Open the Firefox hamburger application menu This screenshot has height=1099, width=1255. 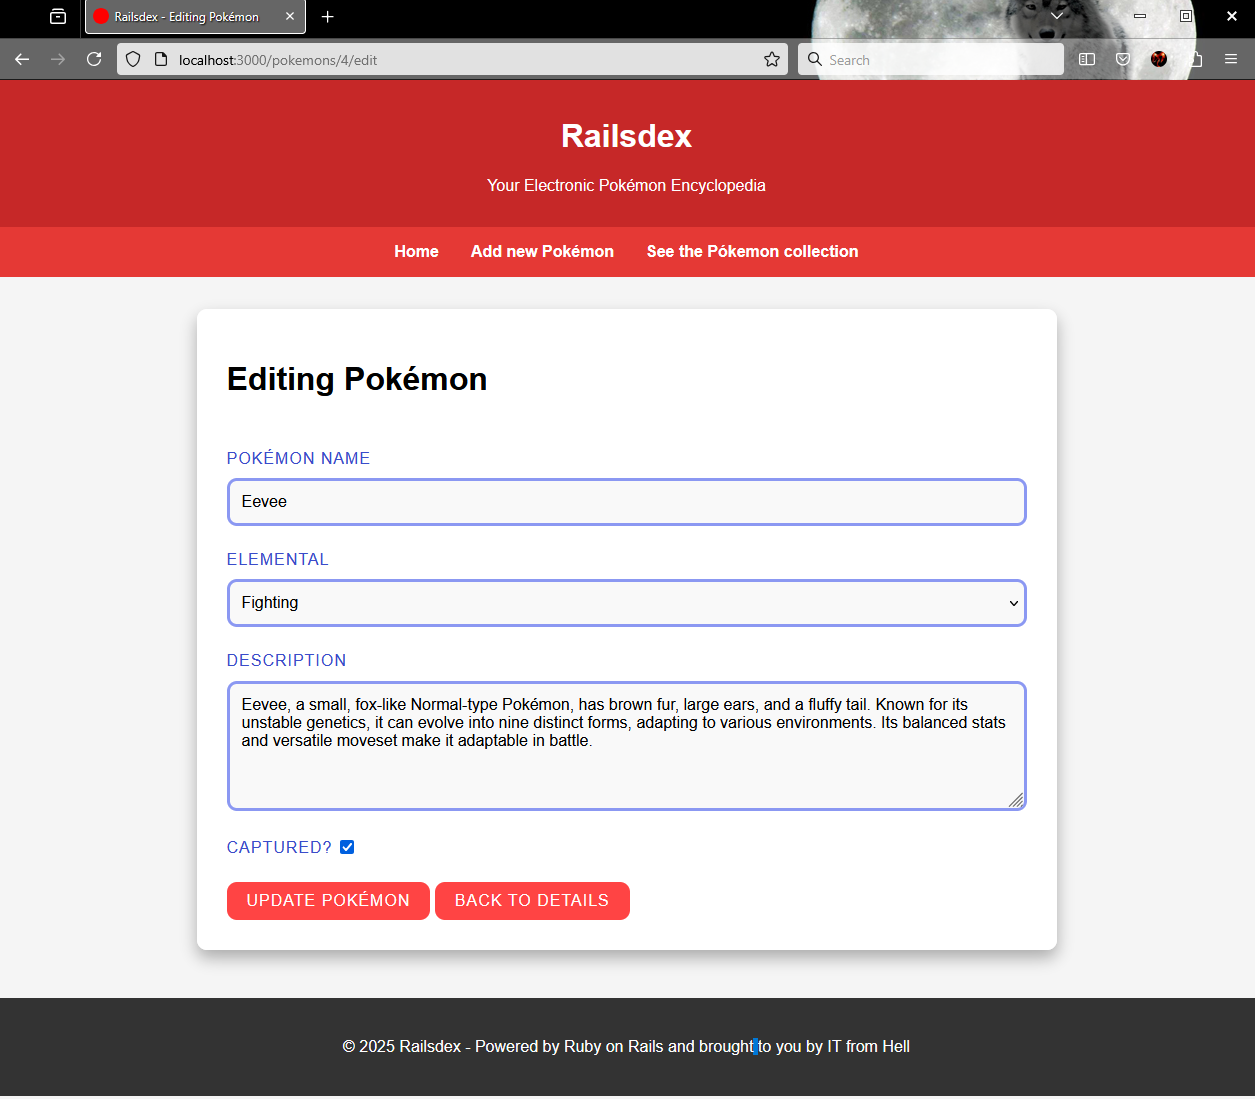(x=1231, y=60)
